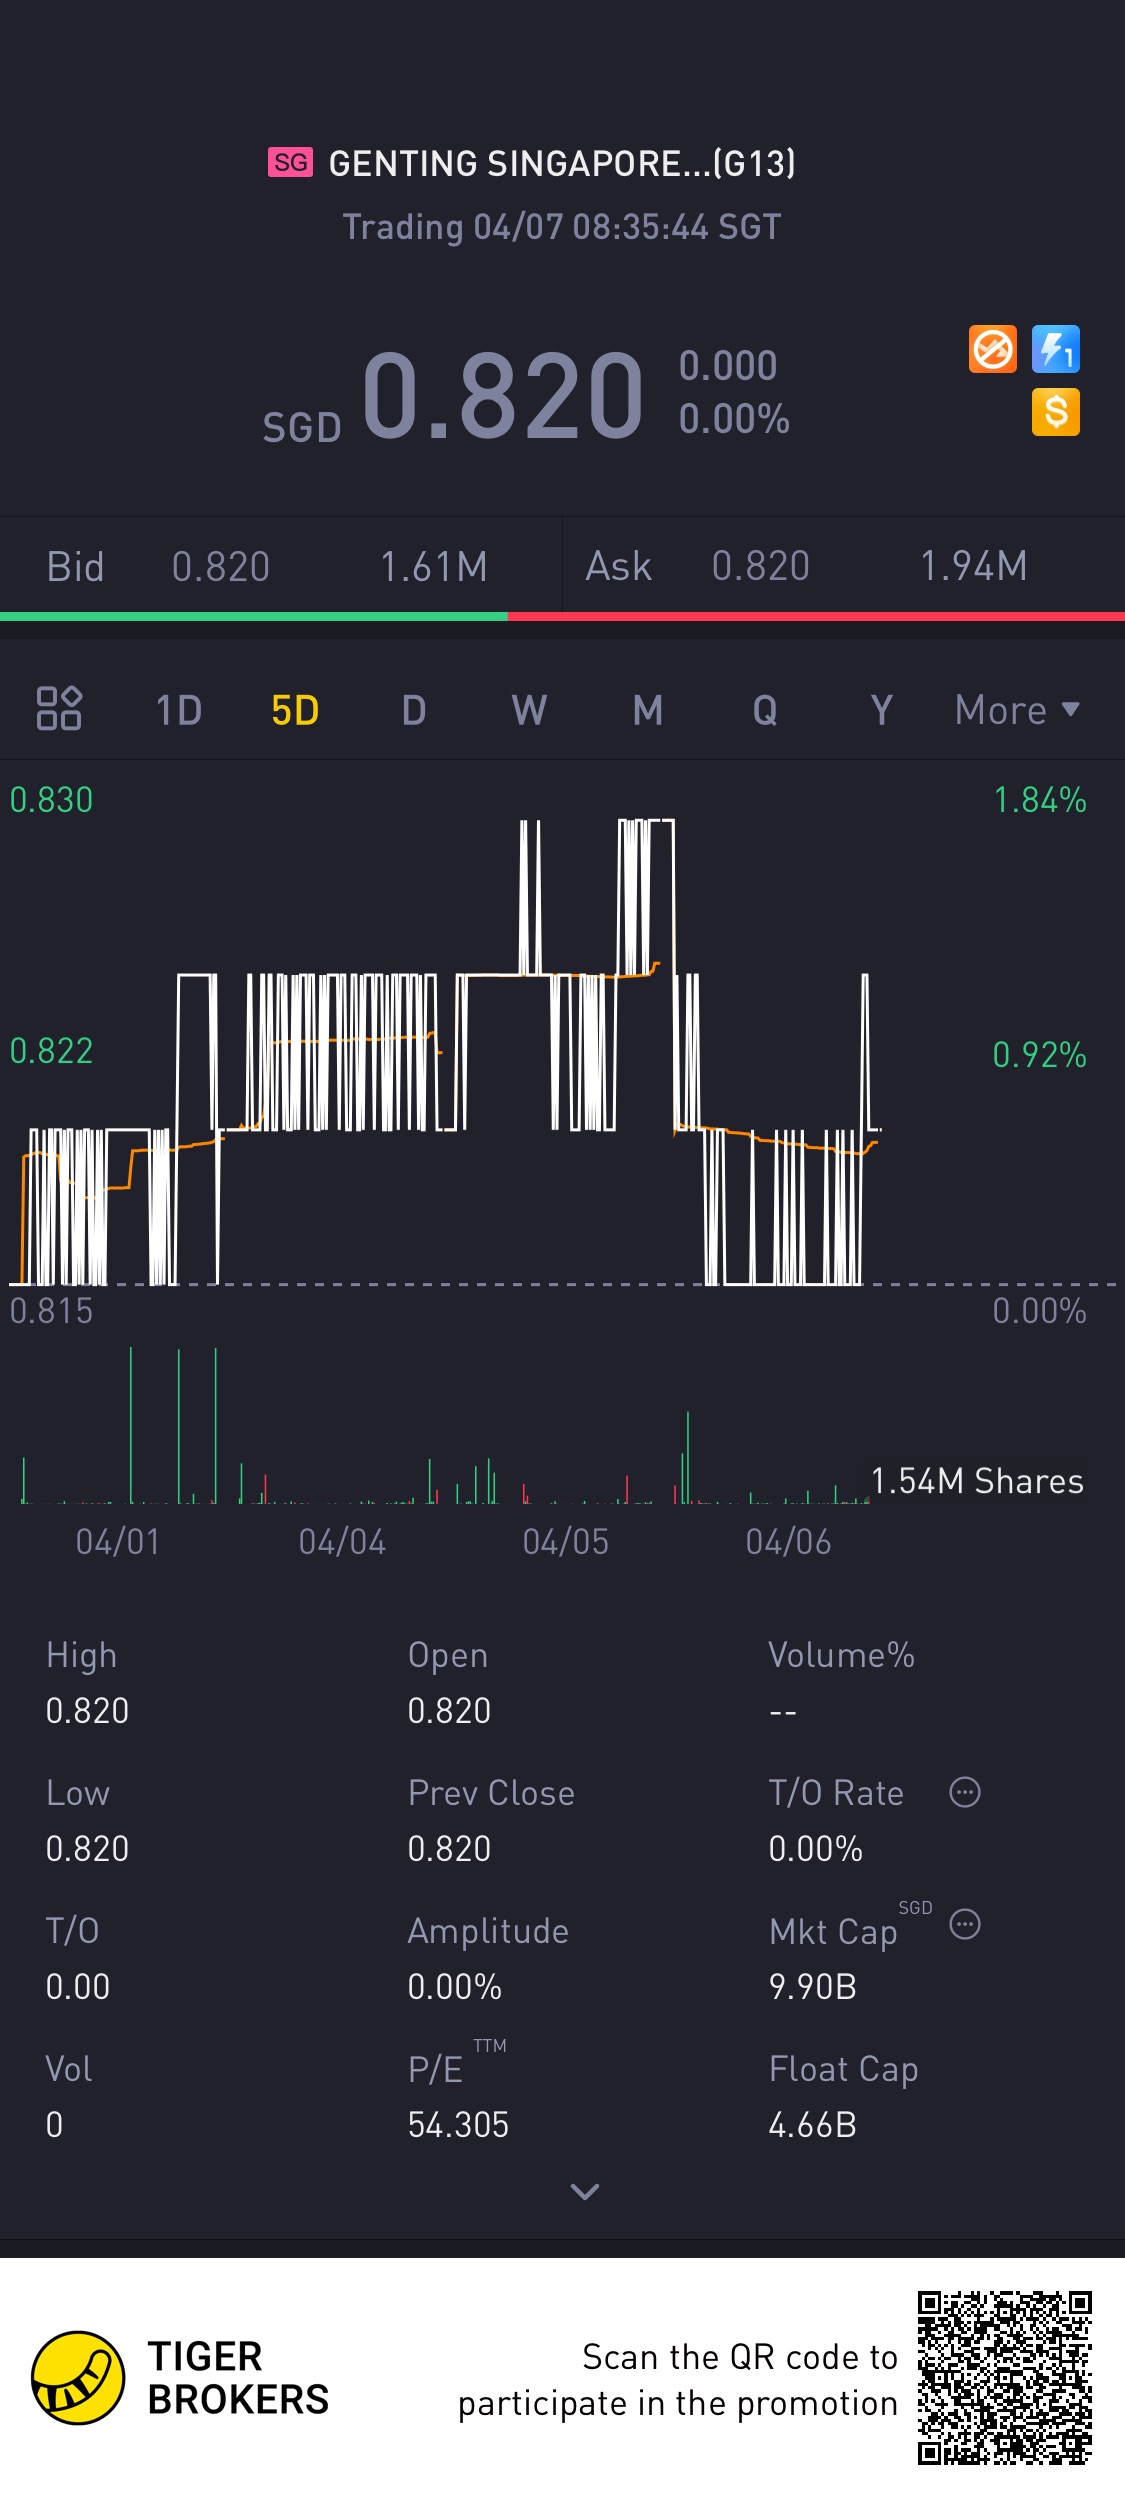Viewport: 1125px width, 2498px height.
Task: Expand more stock details with the chevron
Action: [584, 2192]
